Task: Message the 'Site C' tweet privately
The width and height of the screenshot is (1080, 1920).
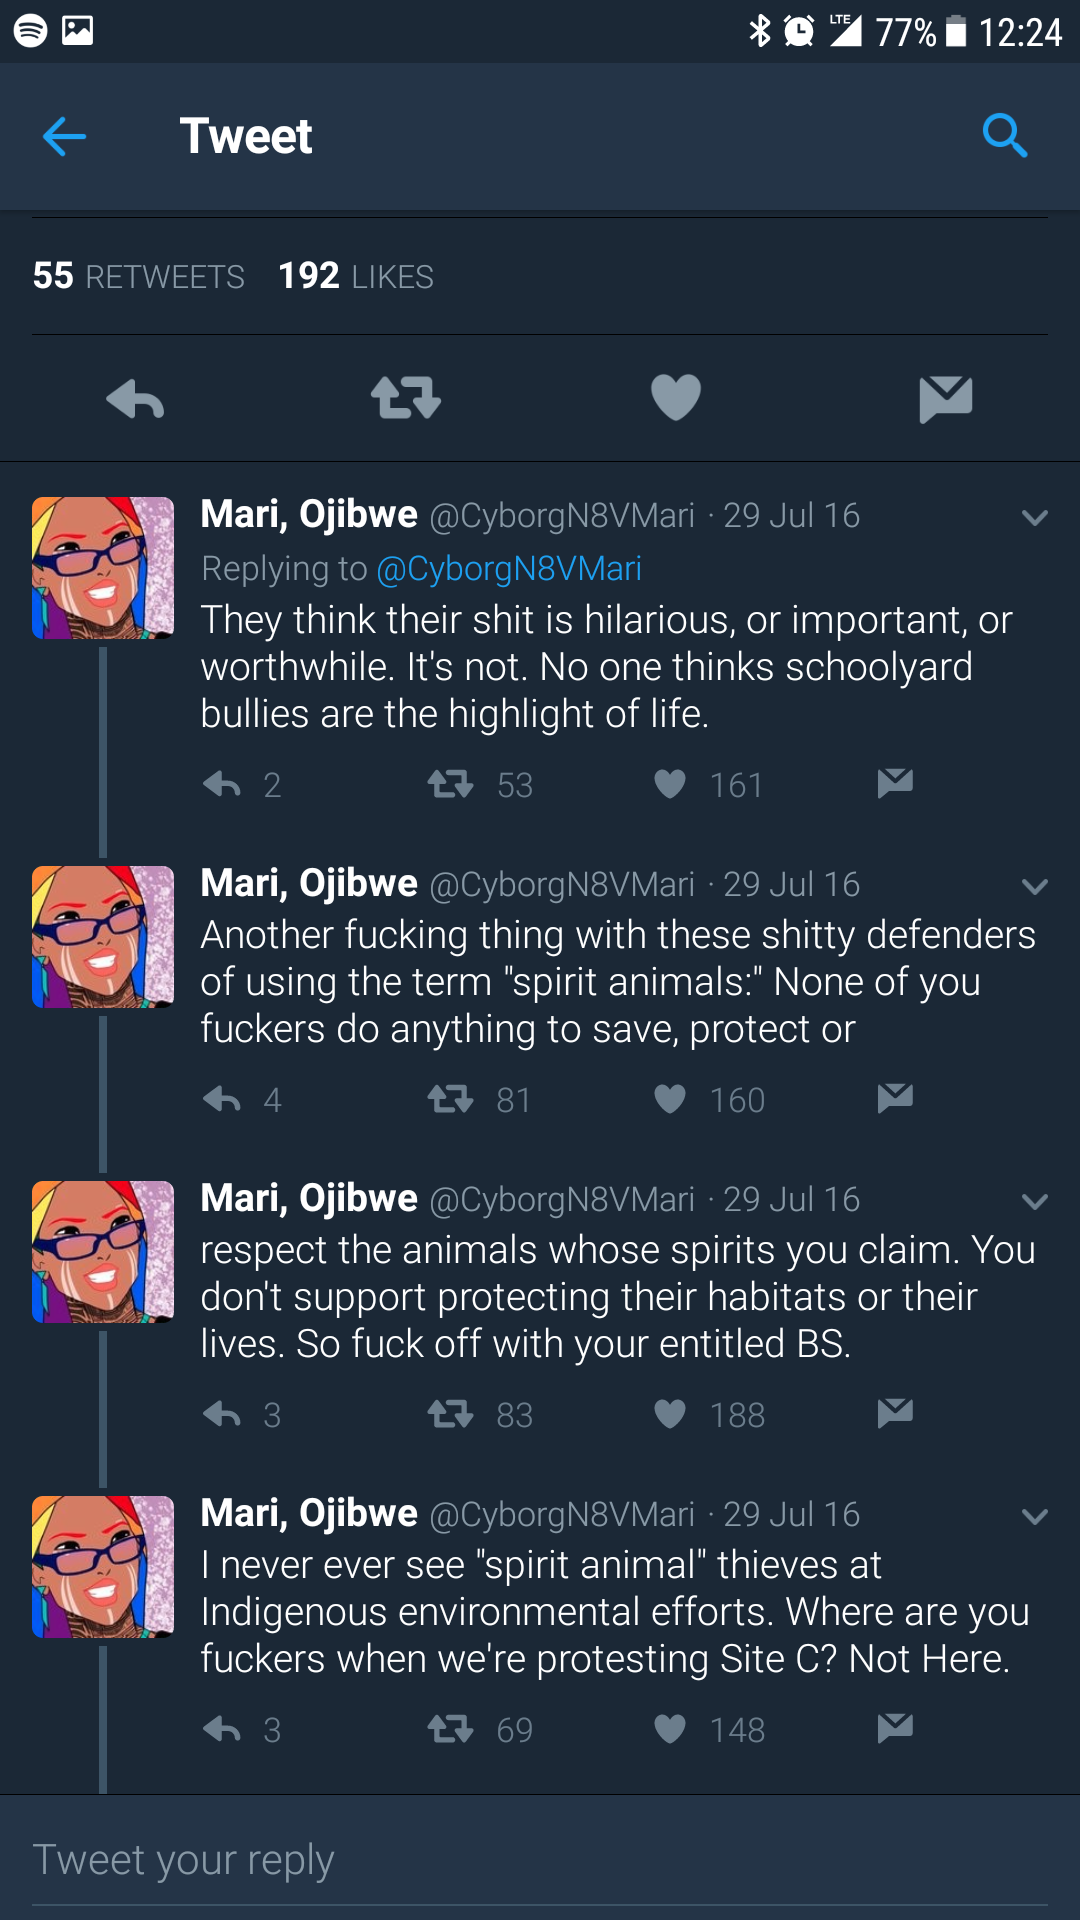Action: (x=895, y=1729)
